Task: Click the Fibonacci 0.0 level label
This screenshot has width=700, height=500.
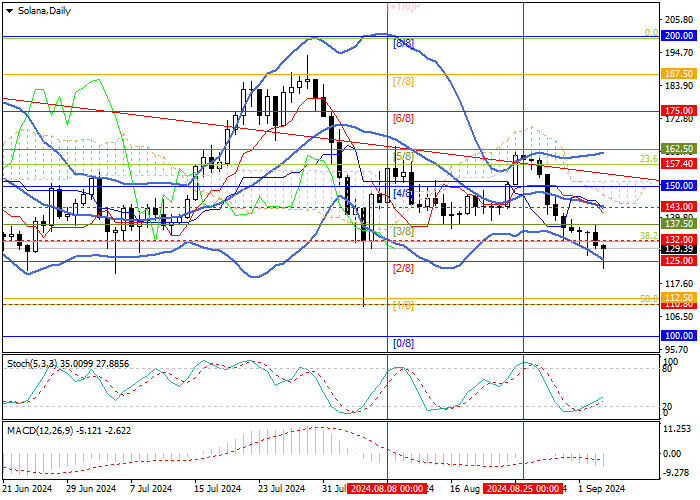Action: click(651, 33)
